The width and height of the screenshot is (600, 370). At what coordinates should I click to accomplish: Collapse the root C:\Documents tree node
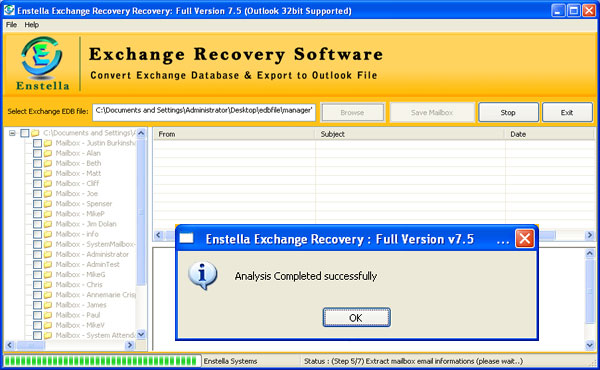pyautogui.click(x=12, y=133)
